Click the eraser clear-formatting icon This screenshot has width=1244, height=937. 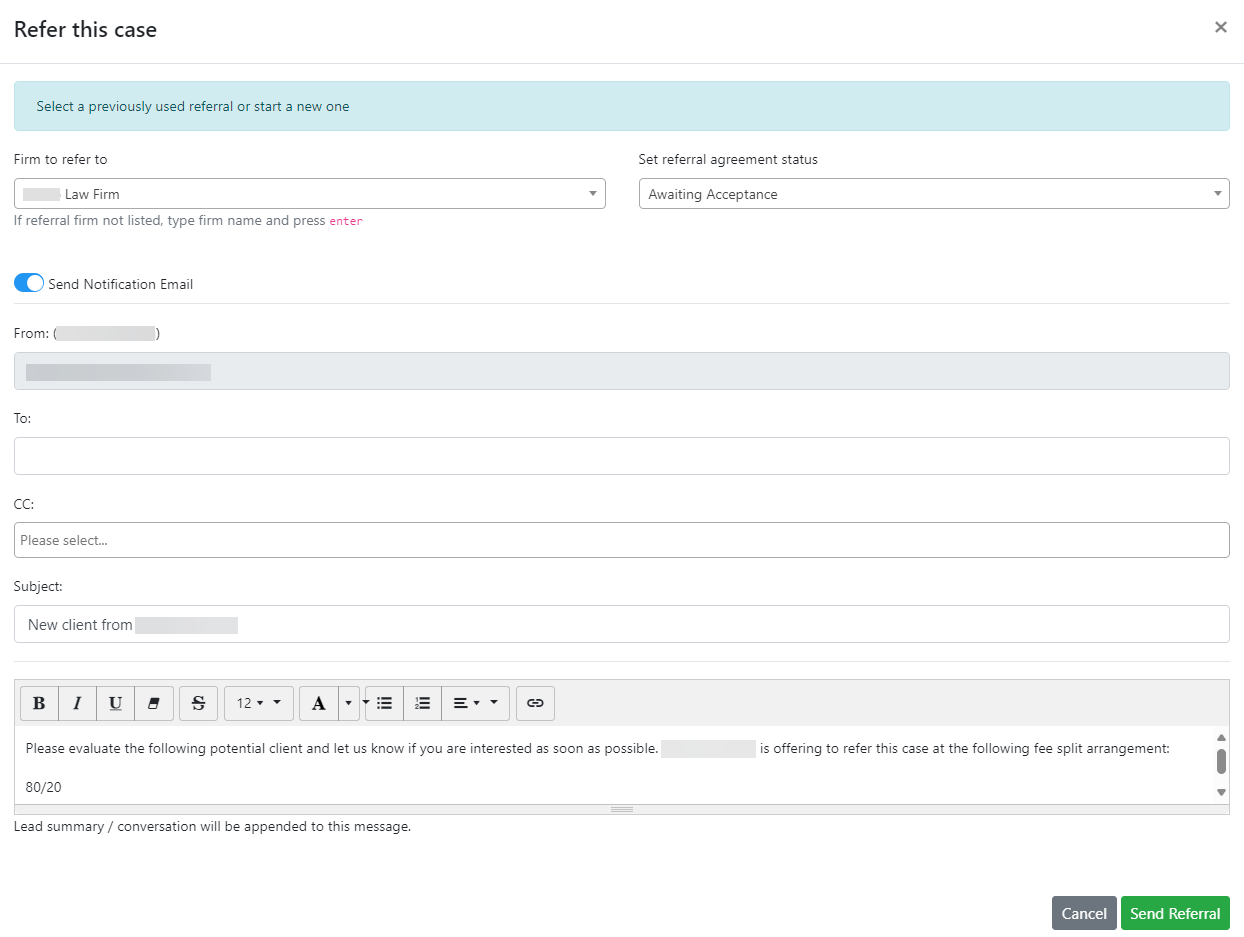click(154, 703)
